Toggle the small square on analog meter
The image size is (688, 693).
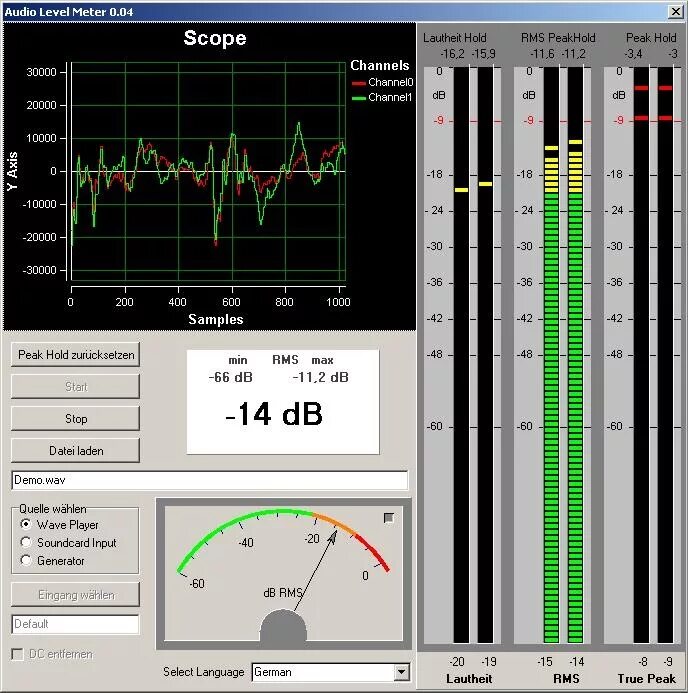[388, 518]
